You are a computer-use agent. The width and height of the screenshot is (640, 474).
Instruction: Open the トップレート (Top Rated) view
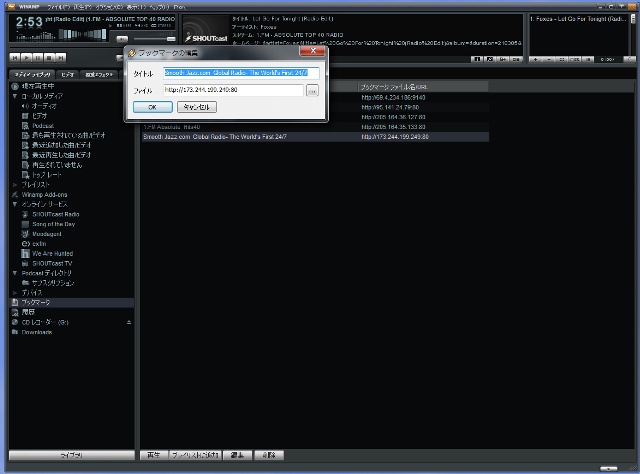pyautogui.click(x=47, y=175)
